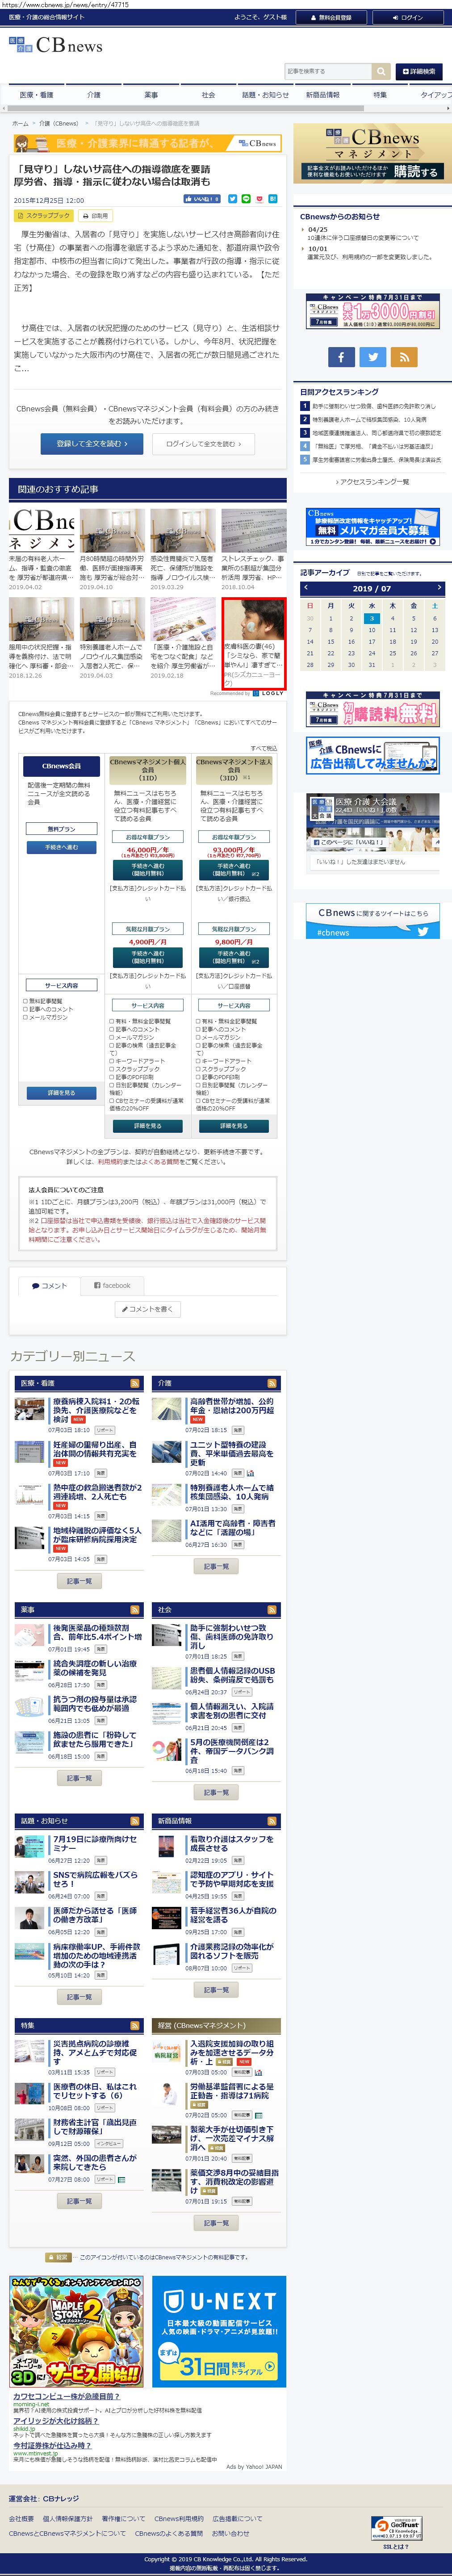
Task: Open the 特集 navigation tab
Action: (379, 95)
